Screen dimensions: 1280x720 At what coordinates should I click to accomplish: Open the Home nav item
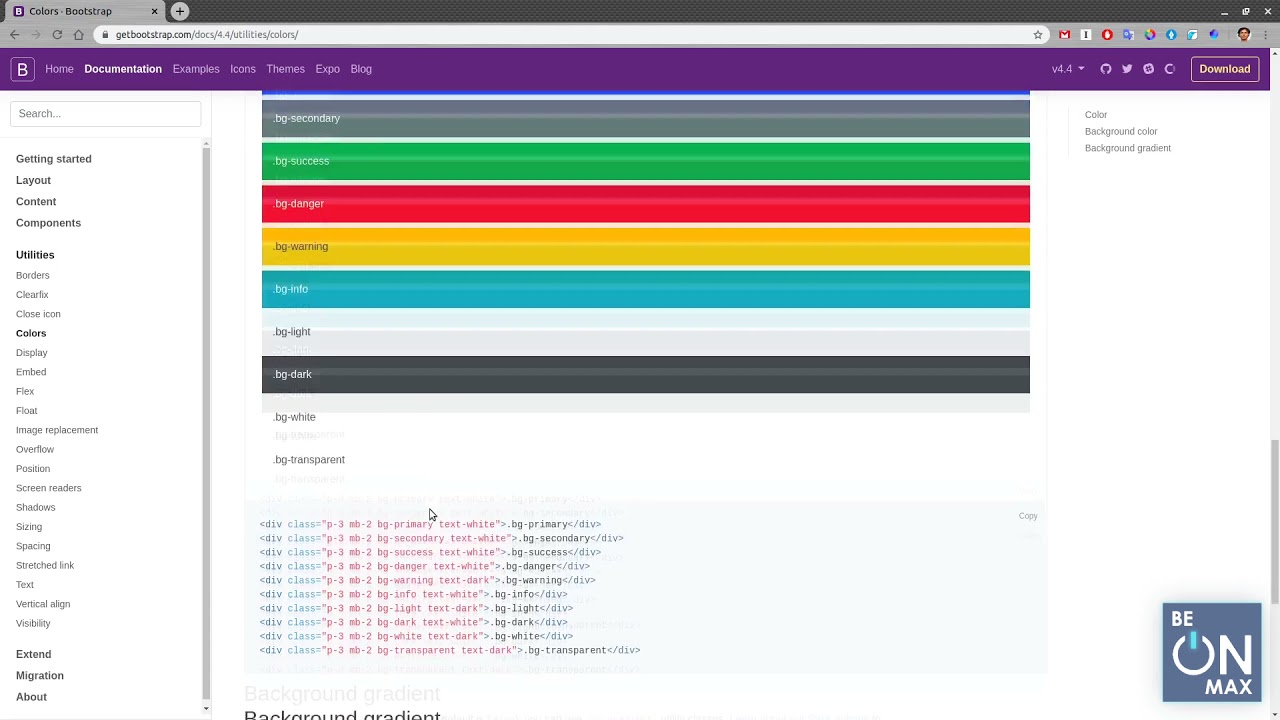59,69
